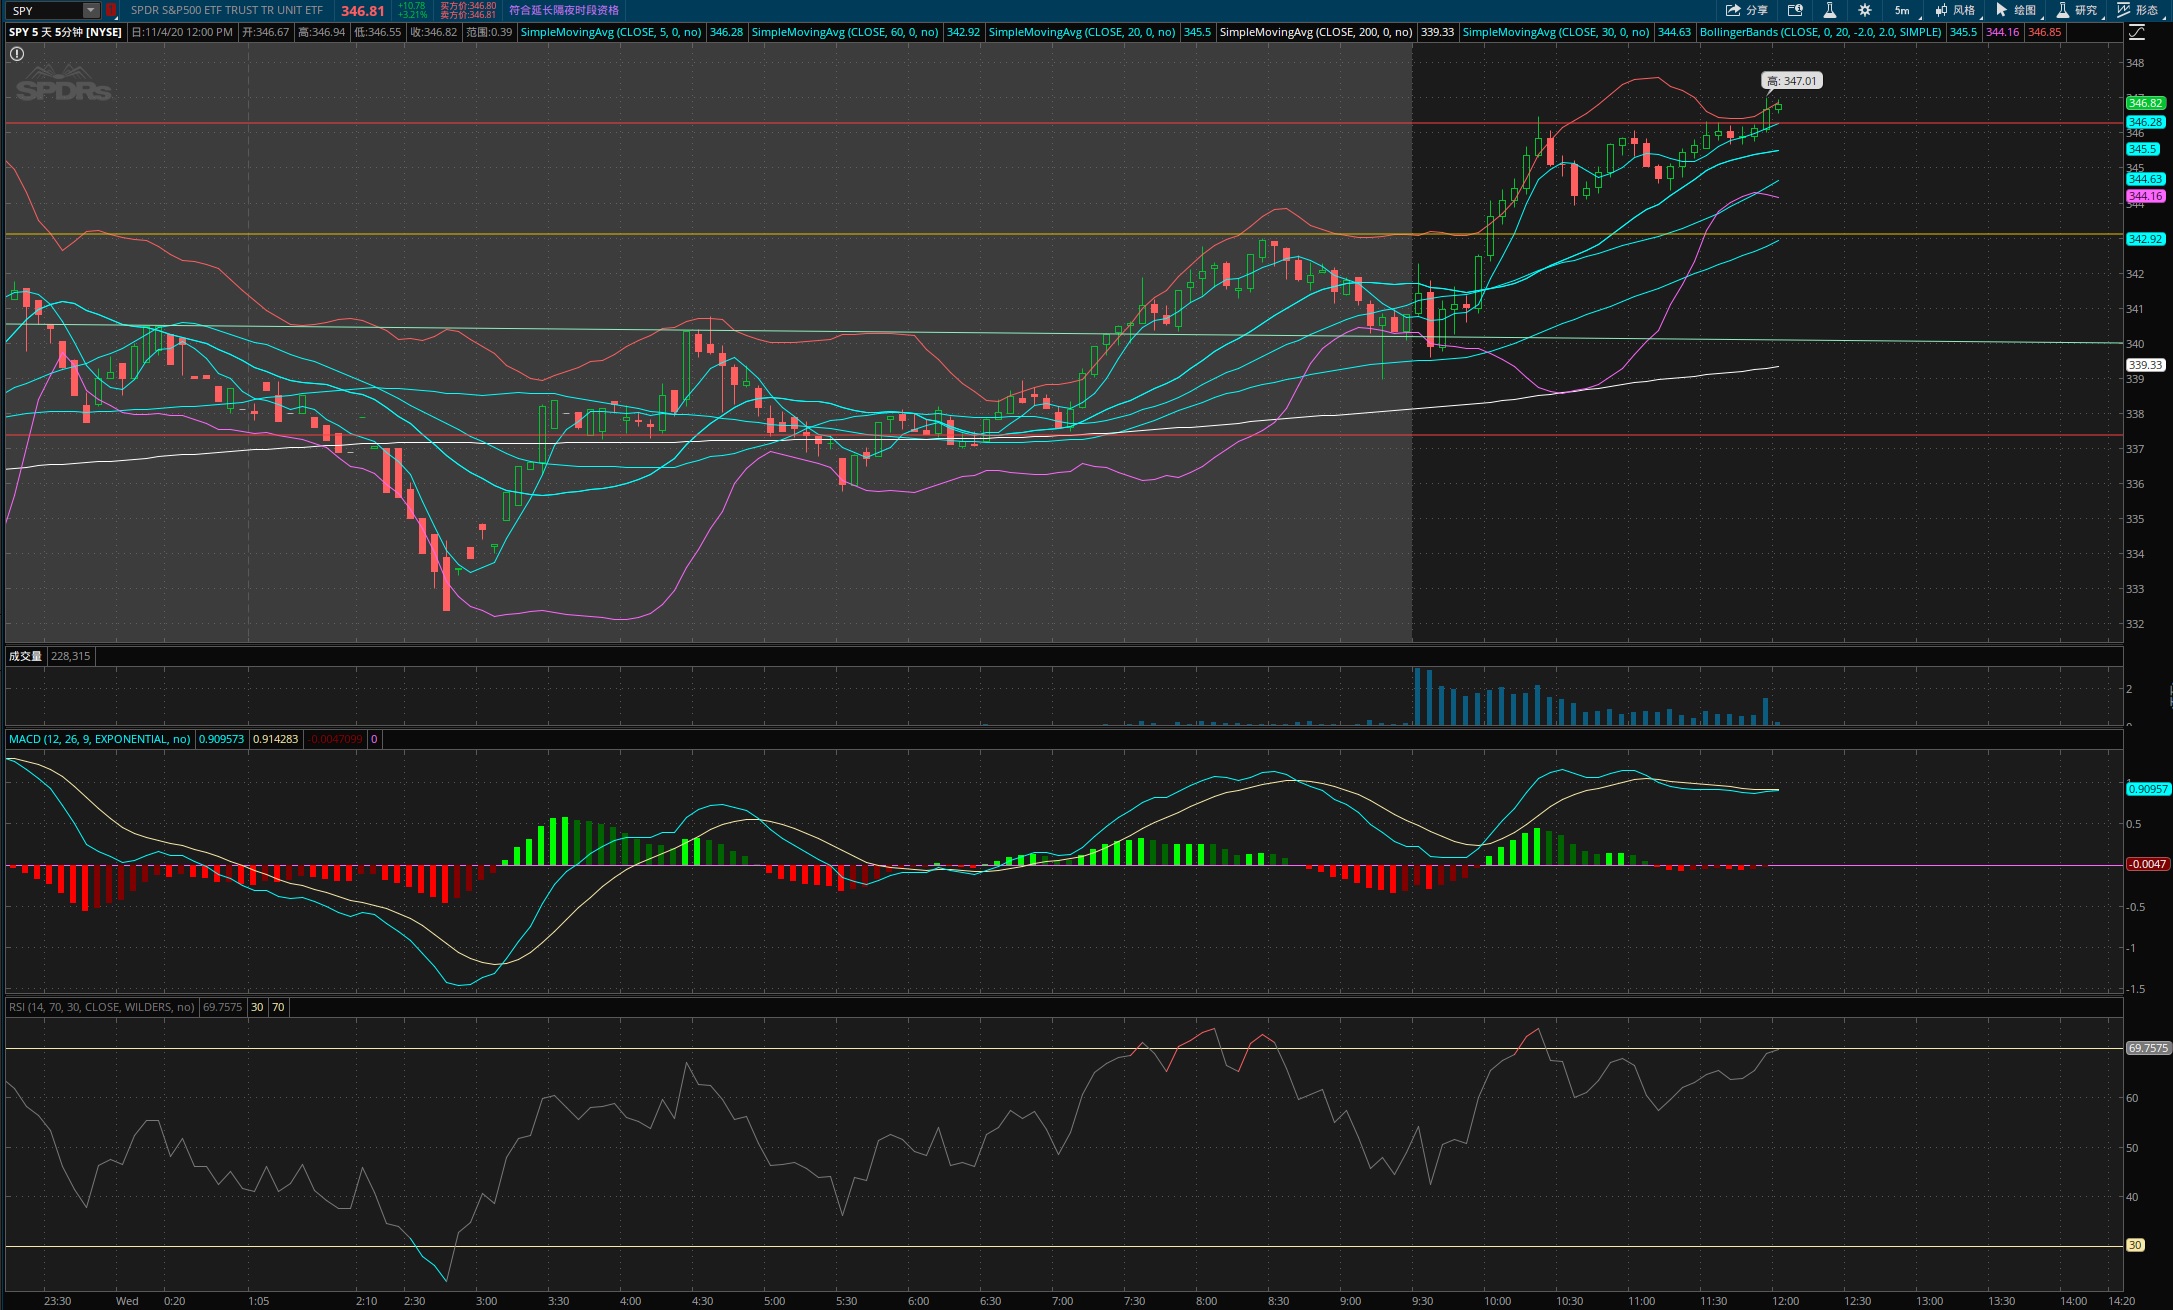Click the 日:11/4/20 12:00 PM date field
The image size is (2173, 1310).
point(182,32)
